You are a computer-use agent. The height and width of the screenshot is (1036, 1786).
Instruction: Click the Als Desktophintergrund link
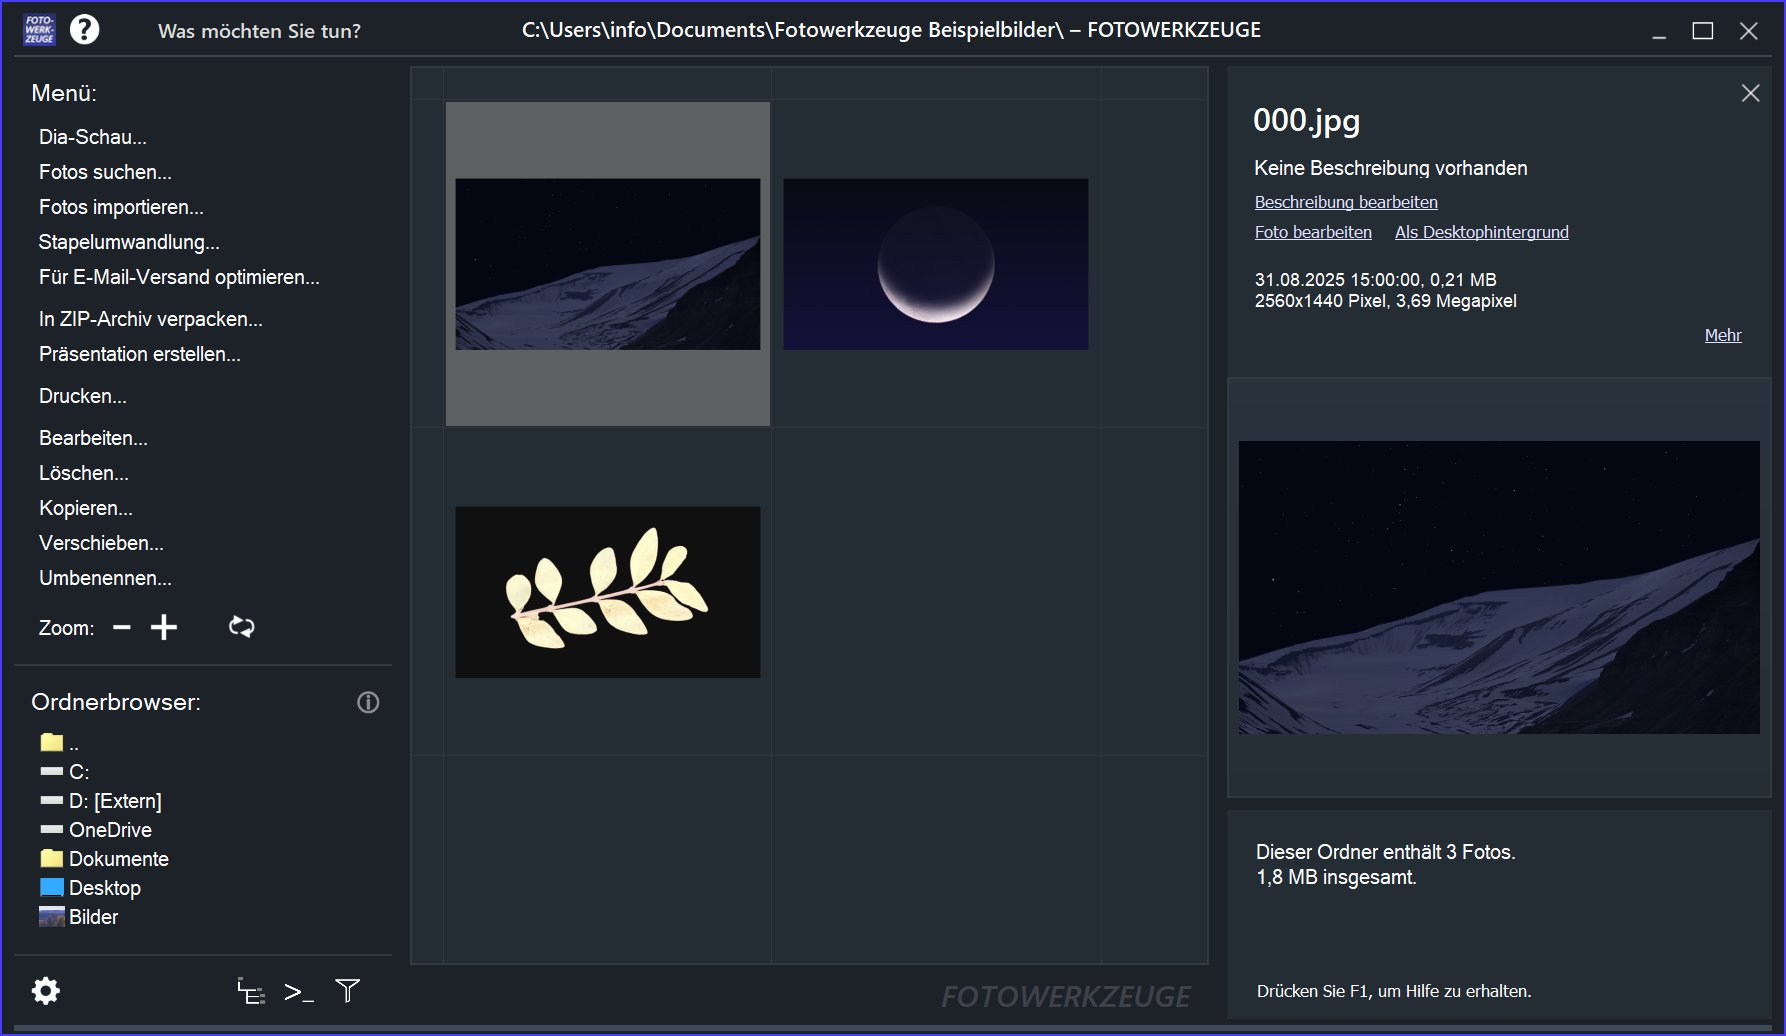pyautogui.click(x=1481, y=232)
